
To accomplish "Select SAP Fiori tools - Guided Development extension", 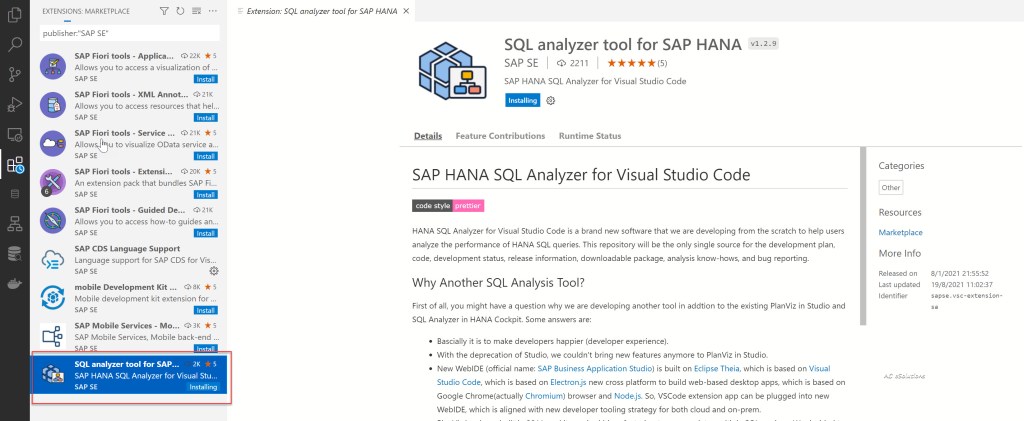I will click(x=125, y=210).
